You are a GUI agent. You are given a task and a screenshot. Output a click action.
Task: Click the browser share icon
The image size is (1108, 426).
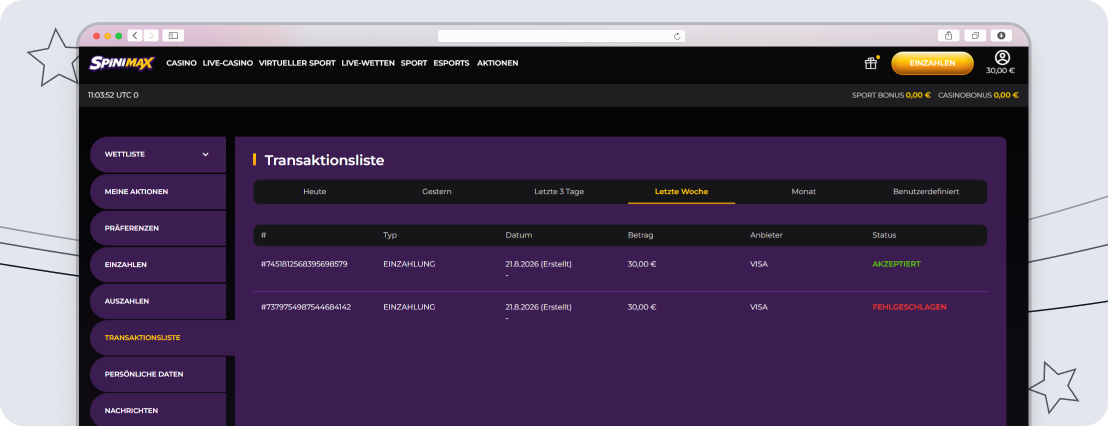pyautogui.click(x=948, y=35)
